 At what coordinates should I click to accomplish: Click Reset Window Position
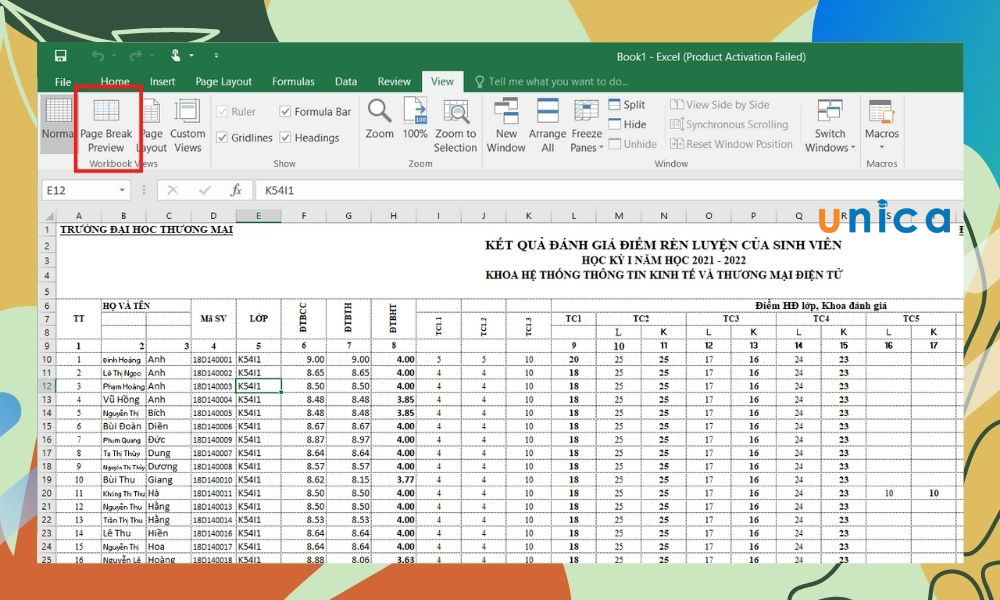(x=731, y=144)
